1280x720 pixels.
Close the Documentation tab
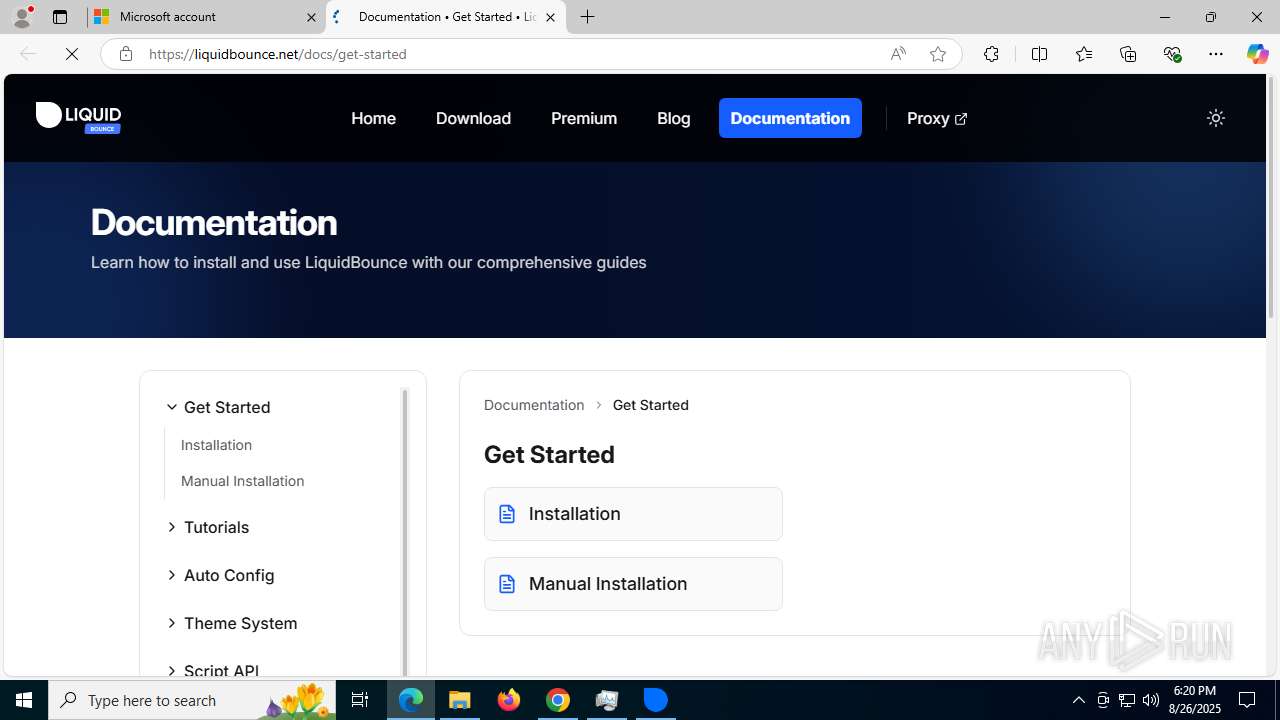tap(550, 17)
